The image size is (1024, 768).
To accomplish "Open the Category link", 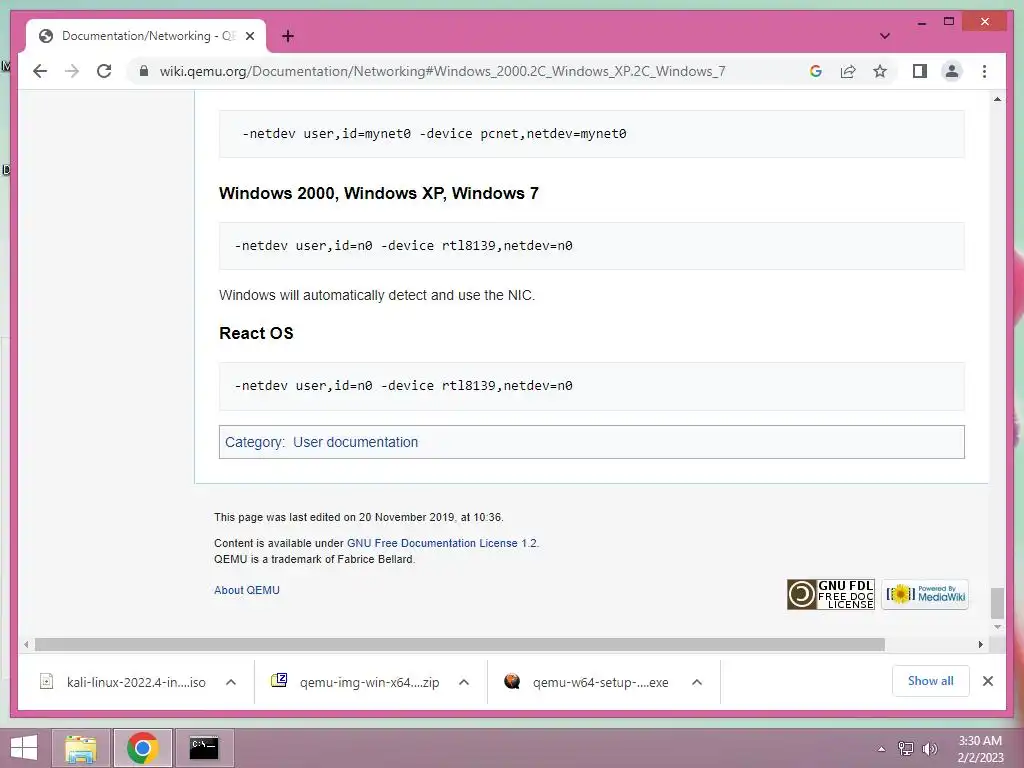I will pyautogui.click(x=254, y=442).
